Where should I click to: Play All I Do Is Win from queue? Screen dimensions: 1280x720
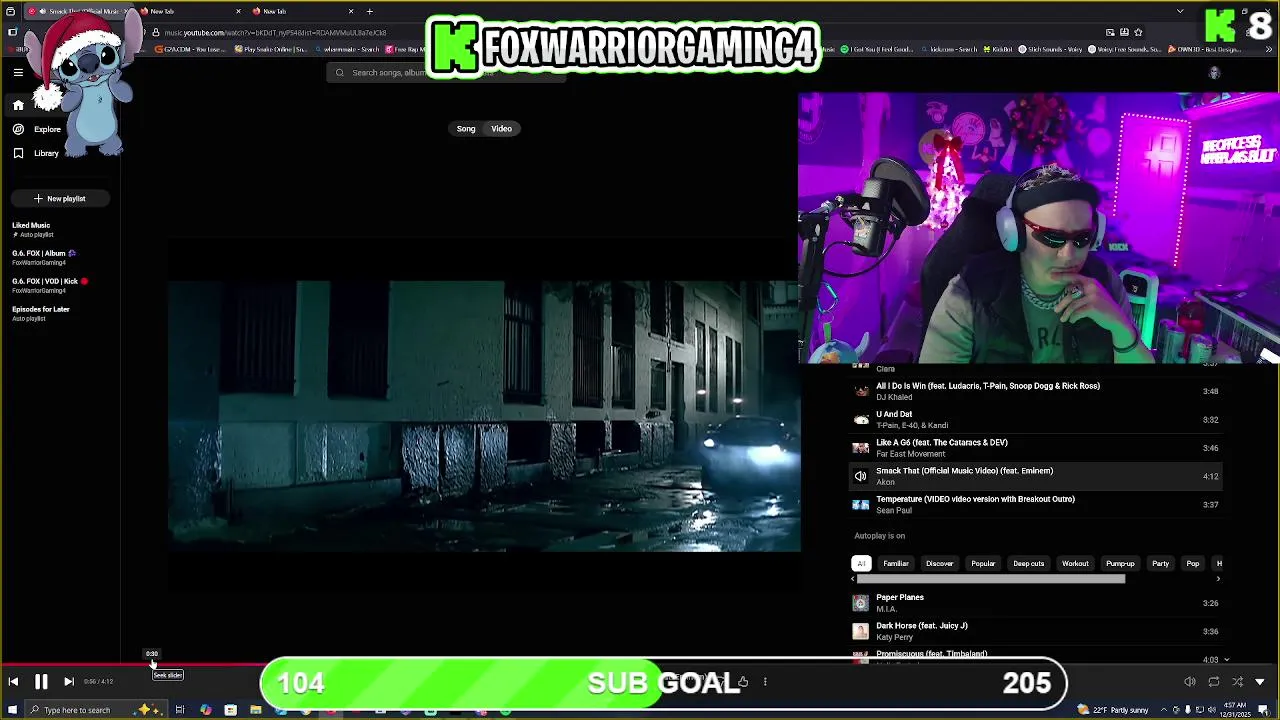[1037, 391]
